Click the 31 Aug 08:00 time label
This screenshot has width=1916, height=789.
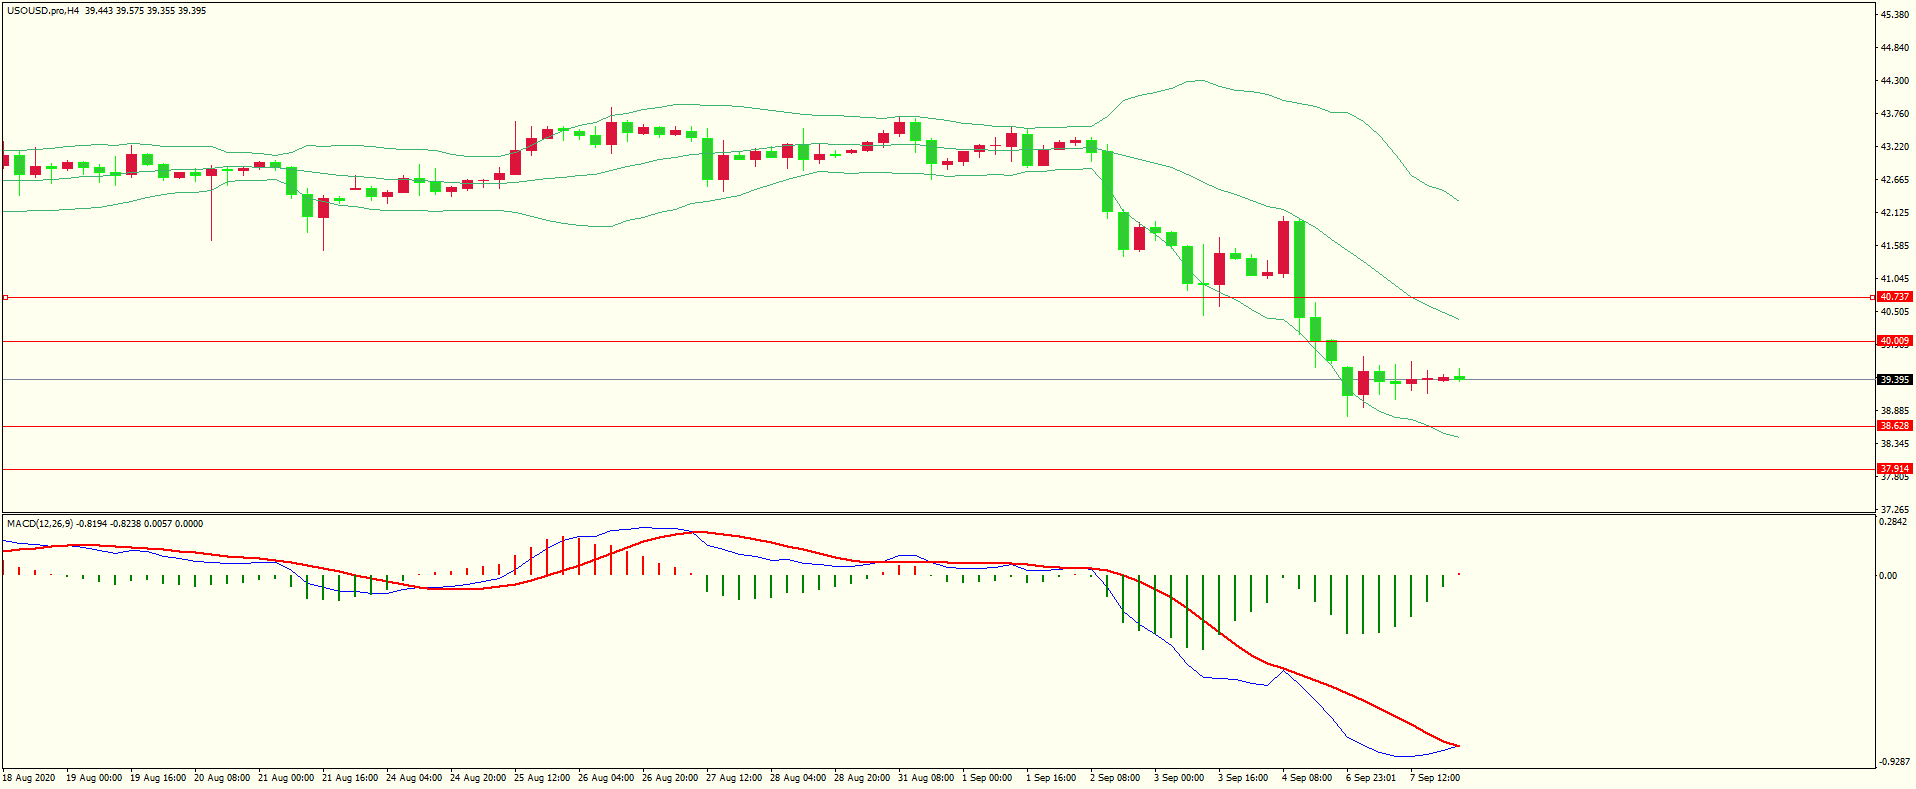click(x=926, y=778)
